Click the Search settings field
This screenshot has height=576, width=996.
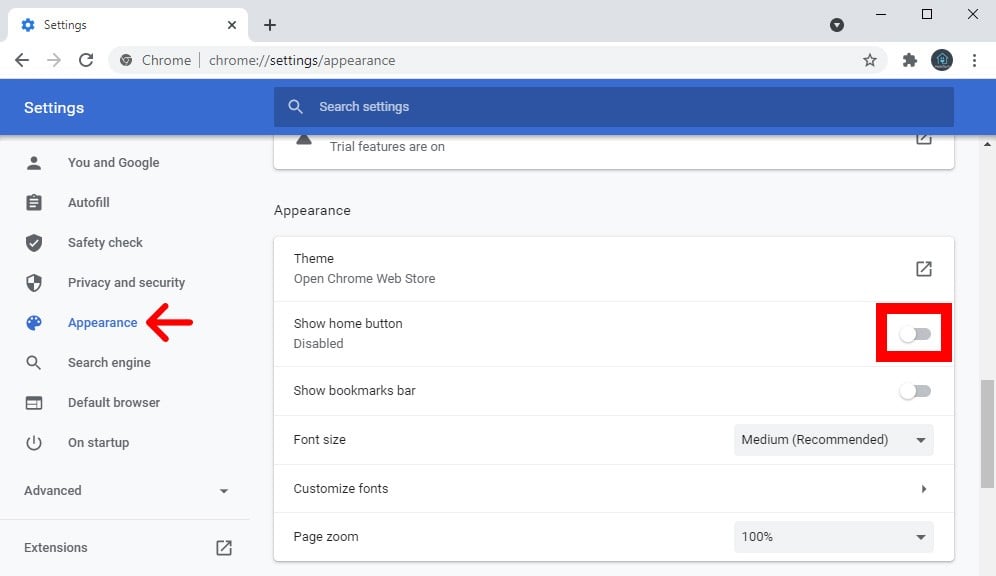[613, 107]
